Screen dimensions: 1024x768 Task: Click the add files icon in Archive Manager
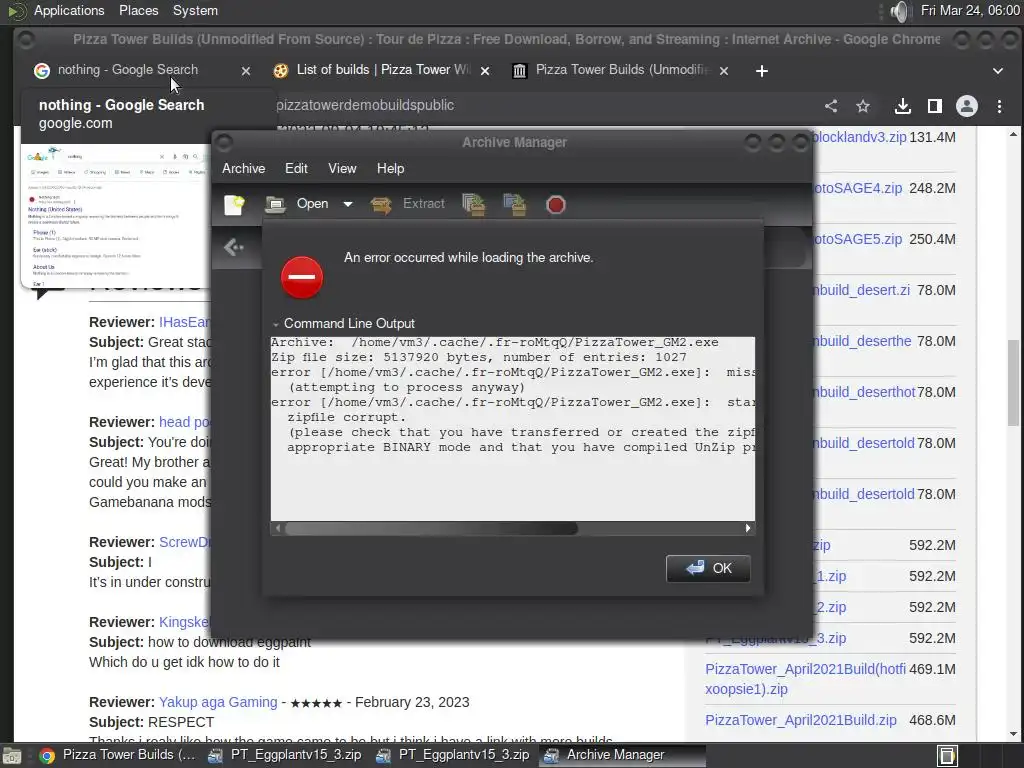point(473,204)
